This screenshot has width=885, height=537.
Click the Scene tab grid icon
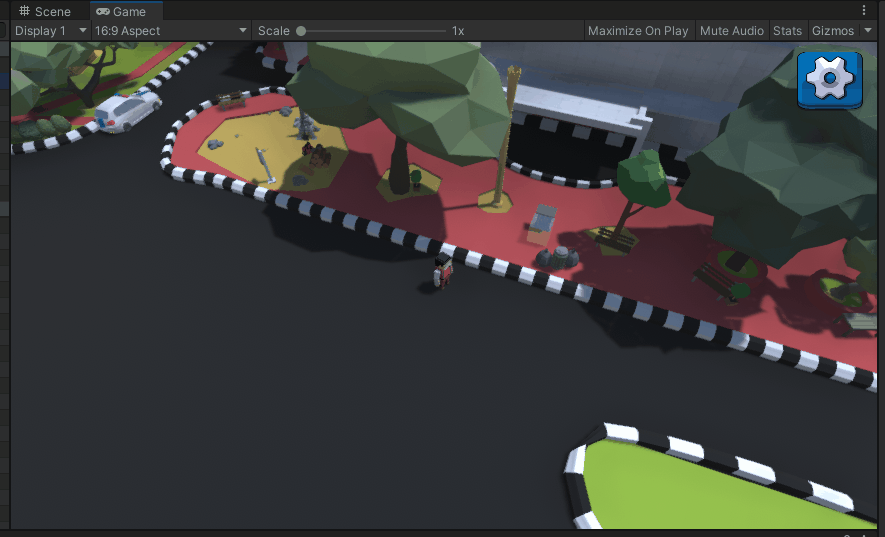click(x=25, y=12)
